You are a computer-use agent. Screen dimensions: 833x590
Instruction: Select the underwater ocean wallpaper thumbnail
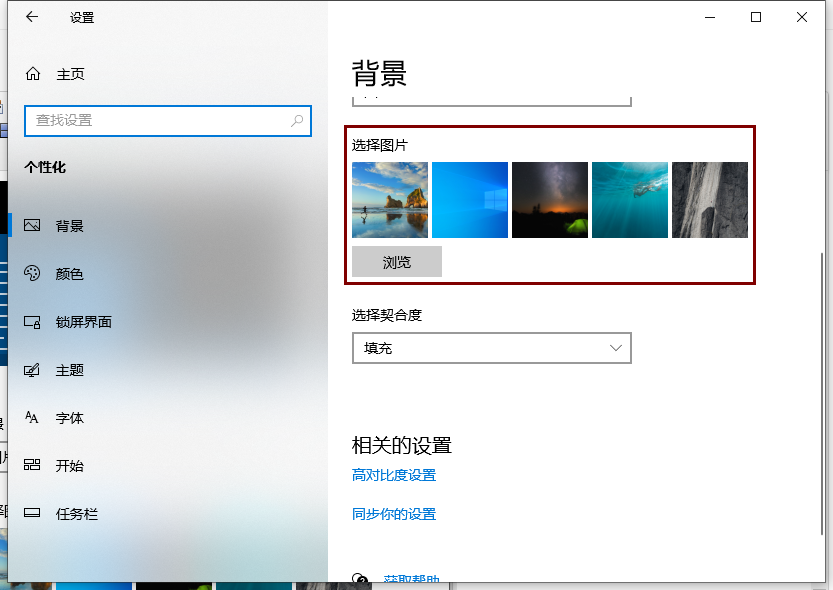coord(629,199)
